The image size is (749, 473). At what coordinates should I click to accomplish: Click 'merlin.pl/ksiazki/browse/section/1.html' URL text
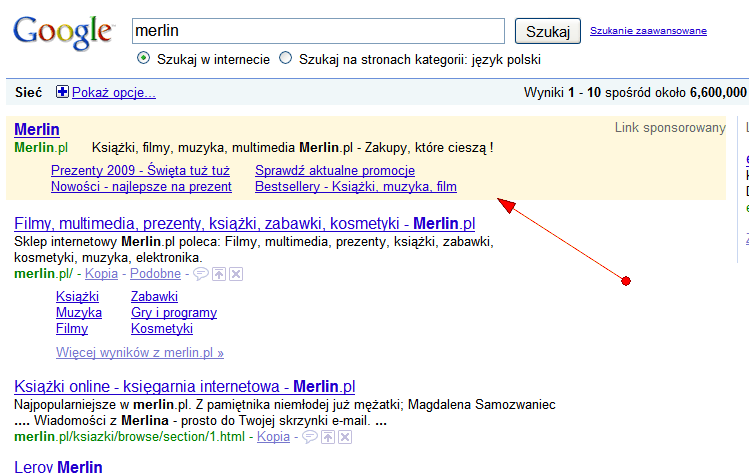click(129, 437)
